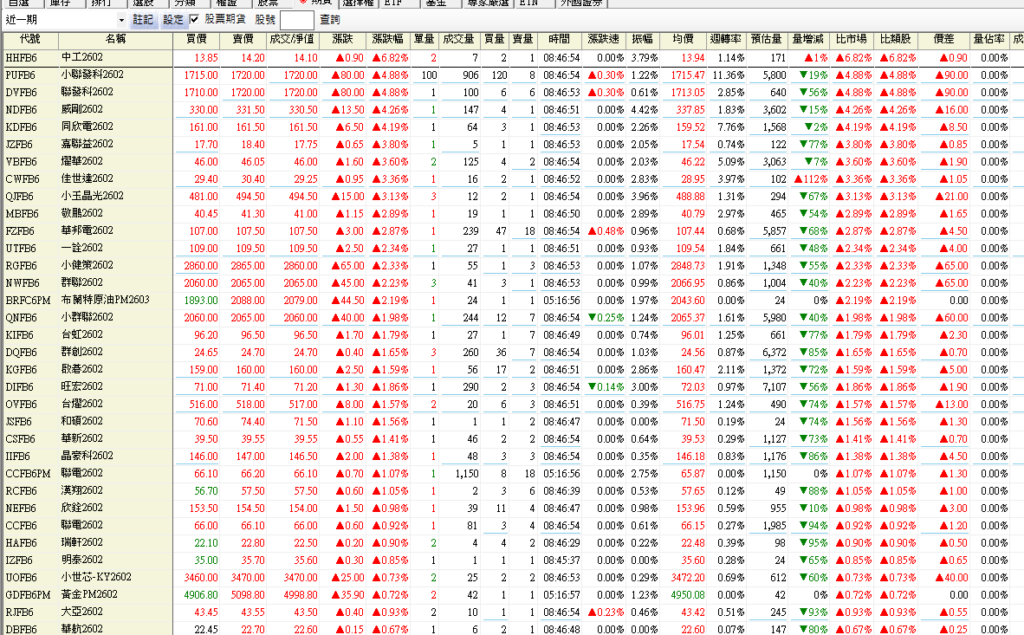1024x635 pixels.
Task: Switch to the ETF tab
Action: coord(393,3)
